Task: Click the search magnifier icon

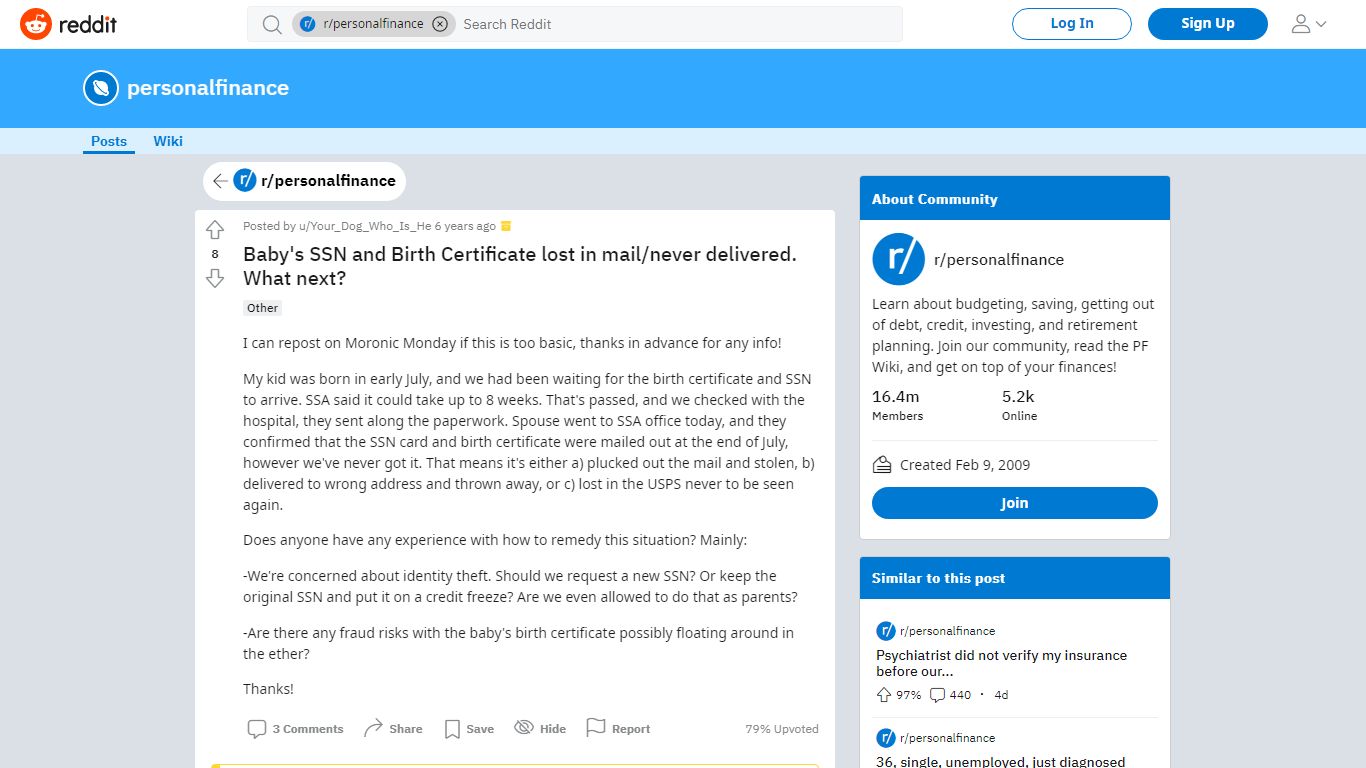Action: pos(272,24)
